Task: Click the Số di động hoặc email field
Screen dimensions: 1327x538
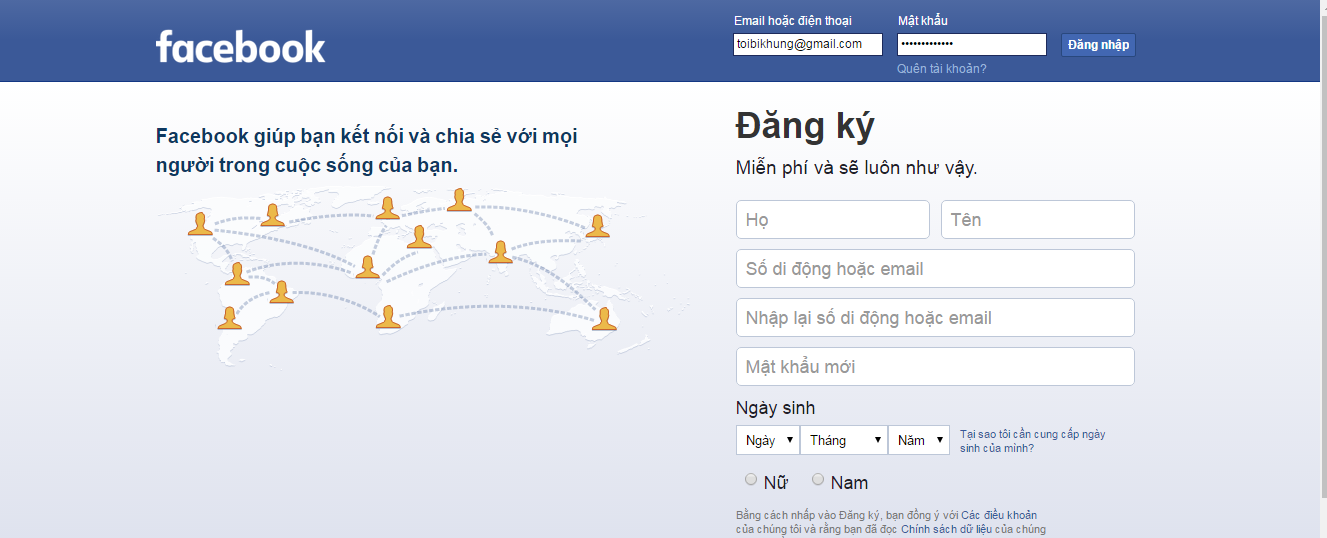Action: pyautogui.click(x=935, y=268)
